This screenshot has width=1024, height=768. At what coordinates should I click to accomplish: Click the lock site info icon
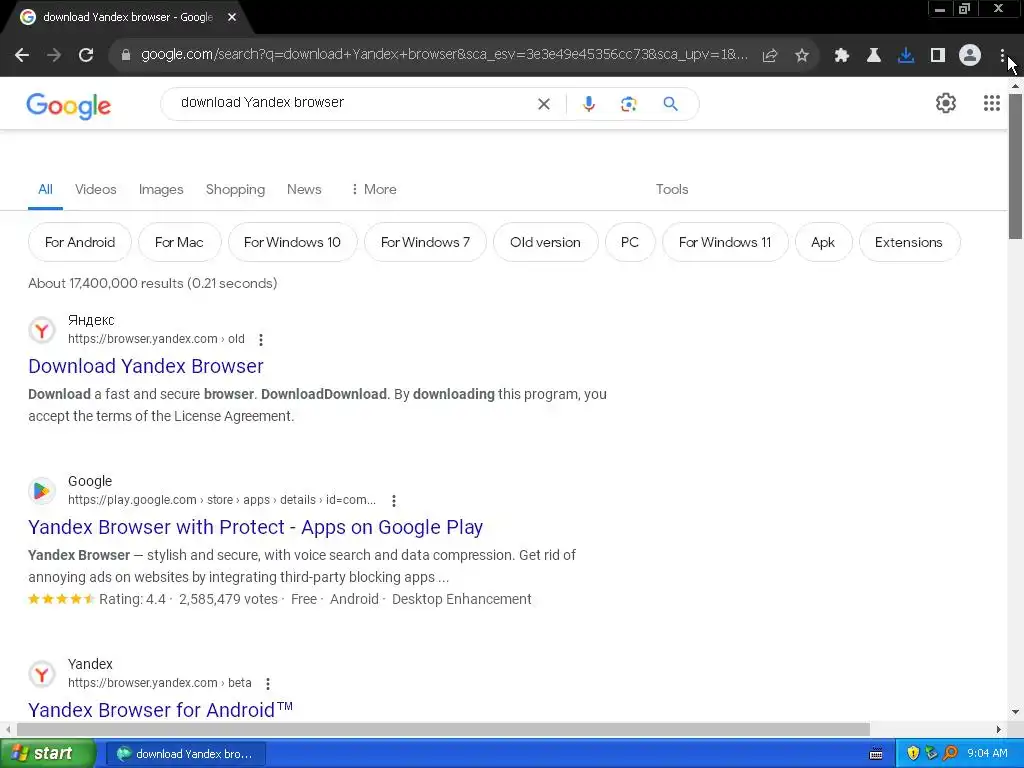click(x=126, y=55)
